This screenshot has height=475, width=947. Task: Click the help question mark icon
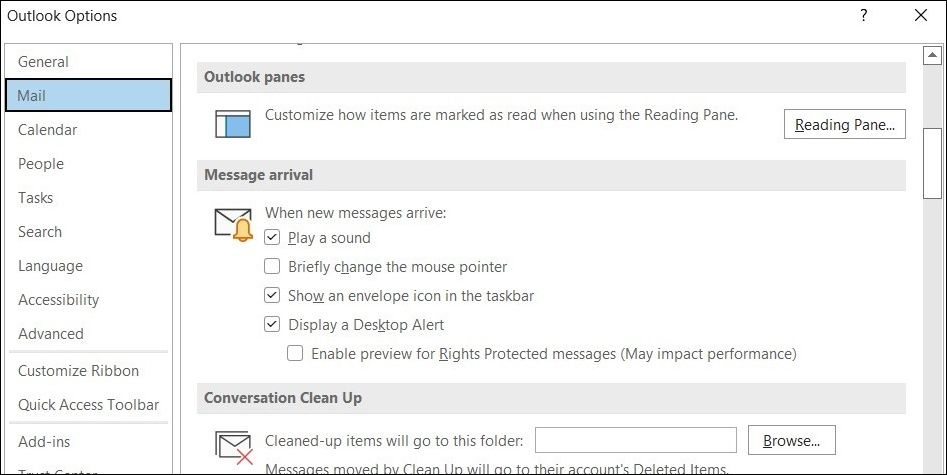[863, 15]
